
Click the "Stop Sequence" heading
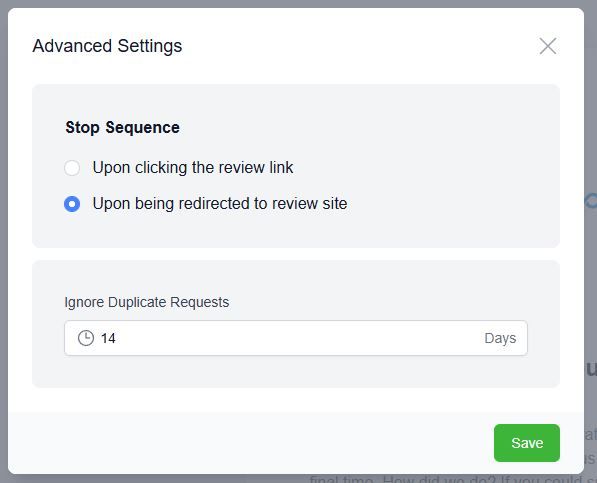click(123, 128)
